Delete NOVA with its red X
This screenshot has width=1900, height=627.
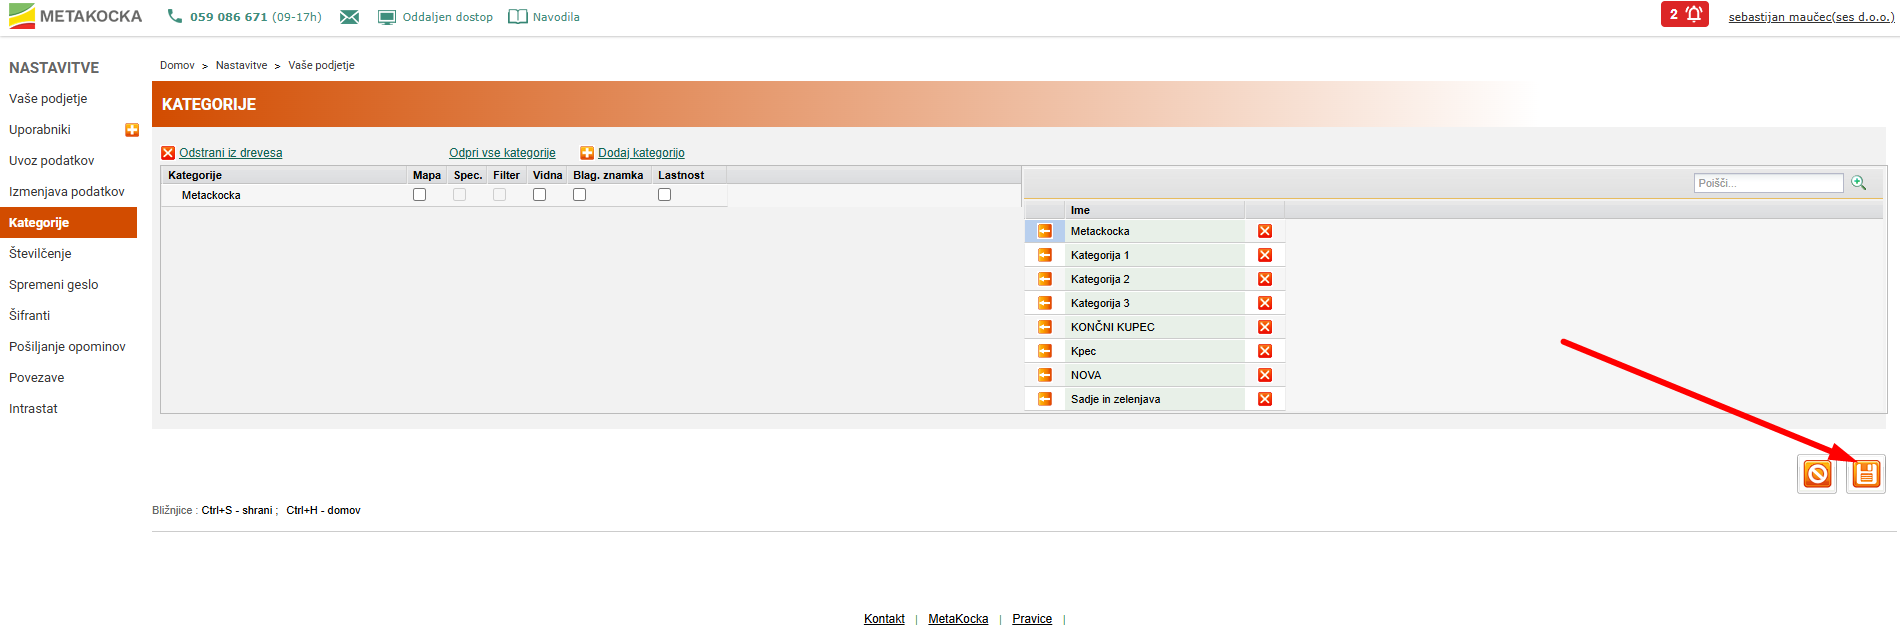tap(1265, 375)
